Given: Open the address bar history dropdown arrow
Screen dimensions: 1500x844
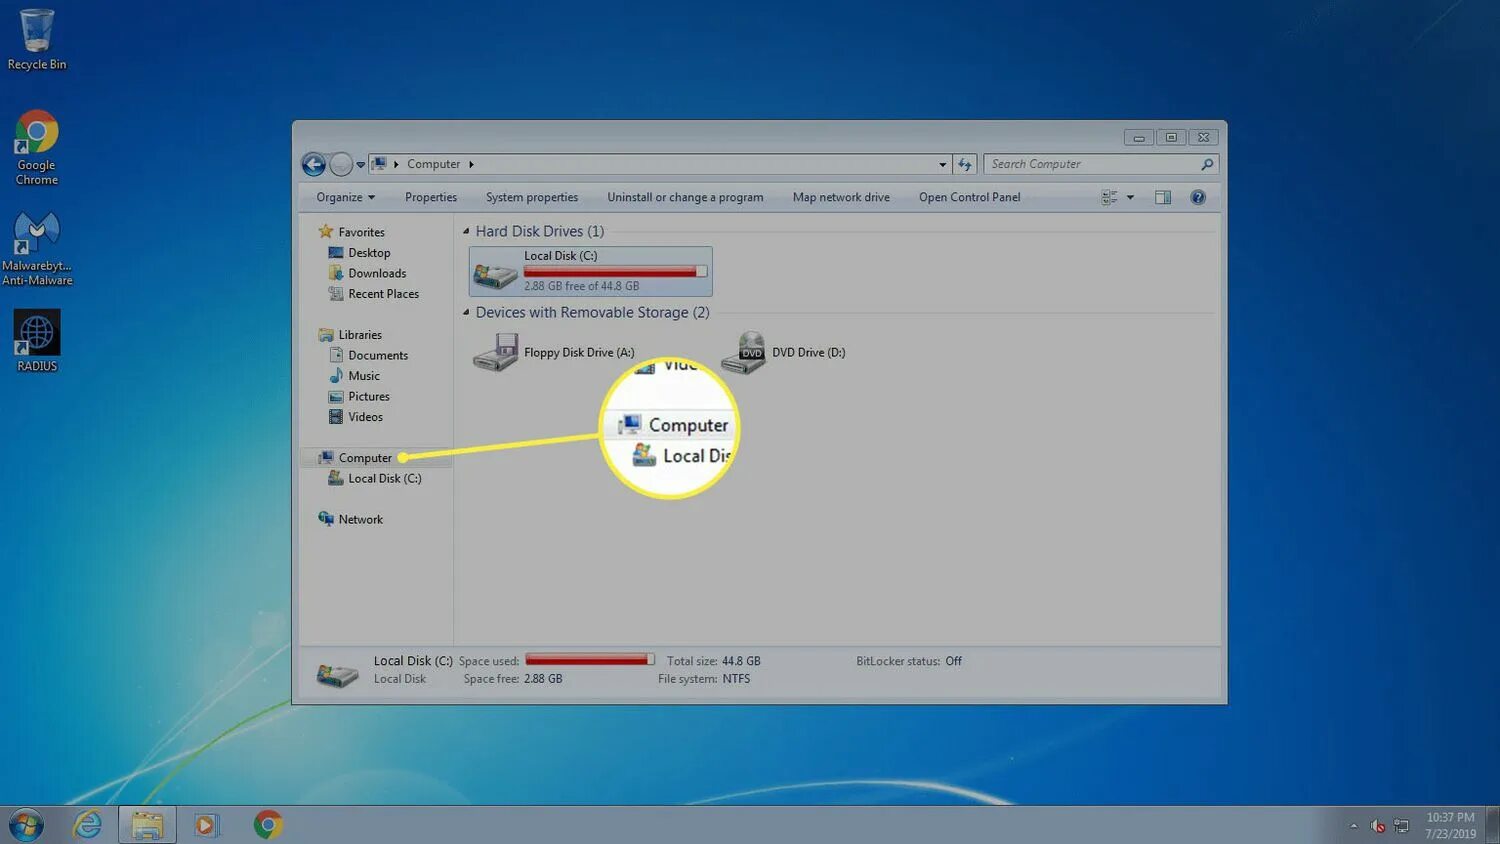Looking at the screenshot, I should [x=942, y=165].
